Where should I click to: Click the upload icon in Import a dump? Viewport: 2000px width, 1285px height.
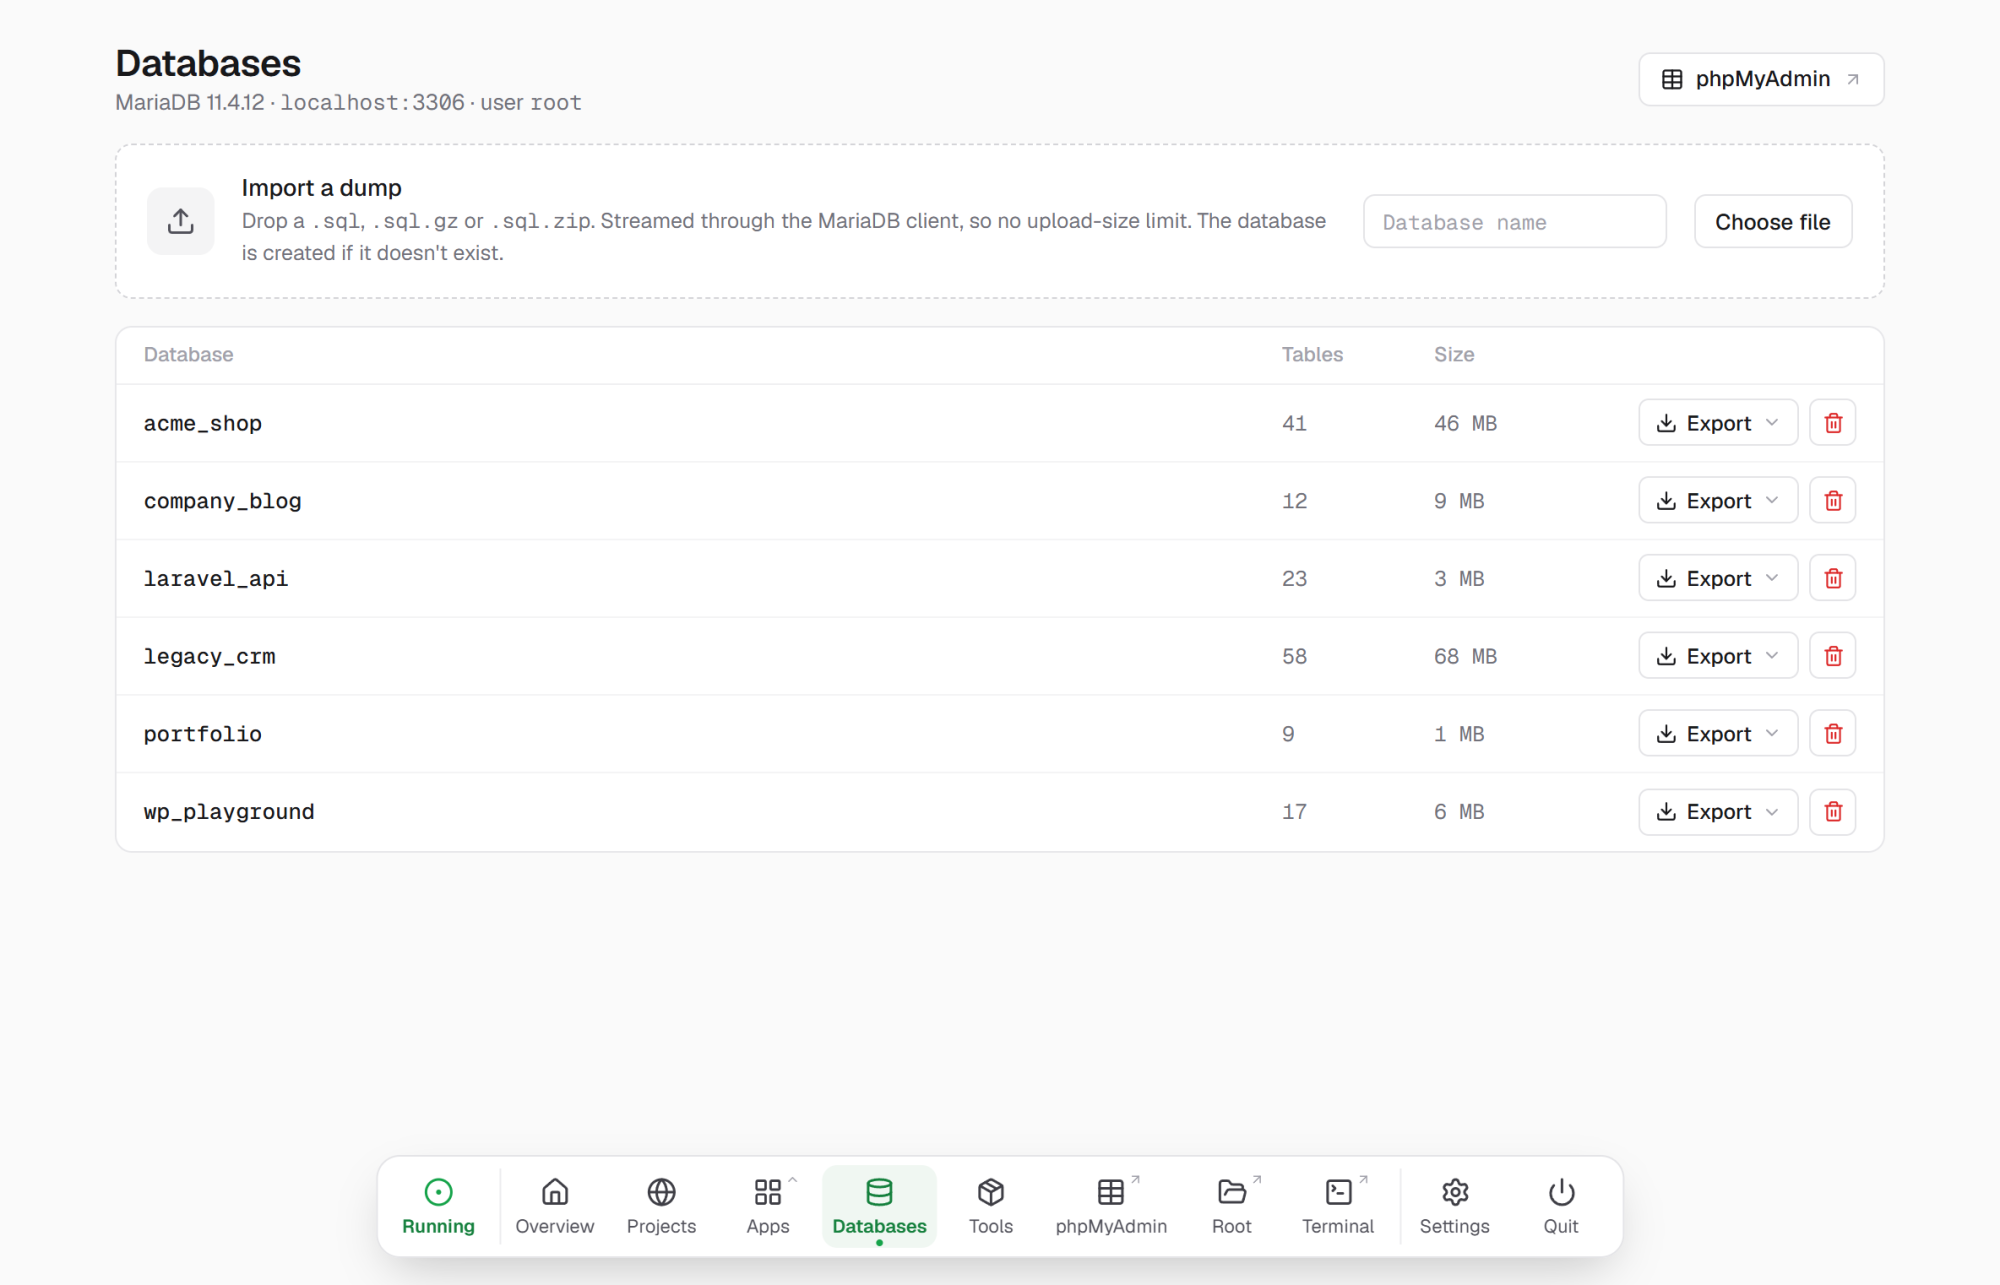[181, 221]
